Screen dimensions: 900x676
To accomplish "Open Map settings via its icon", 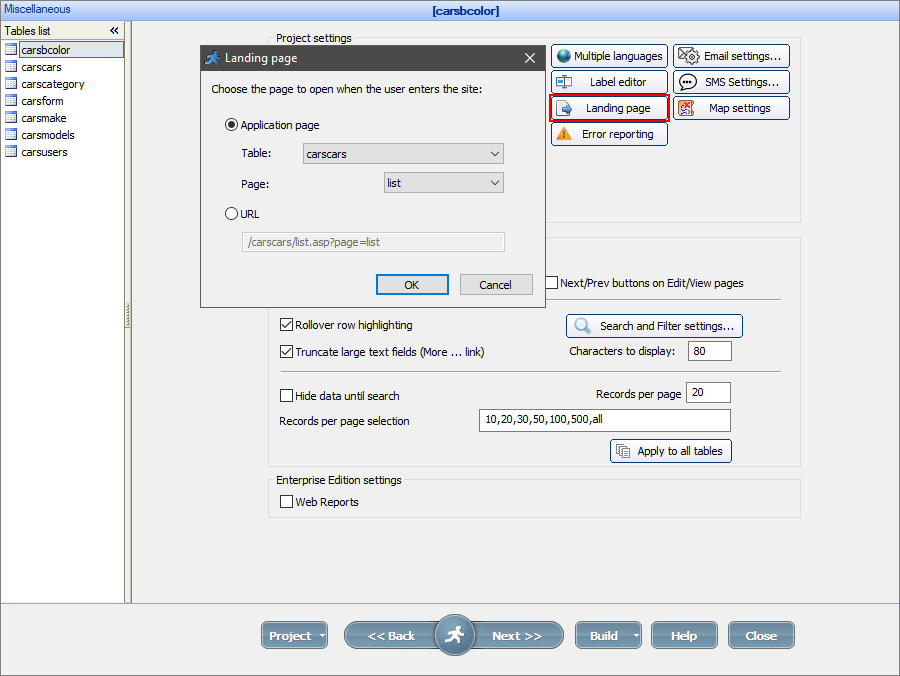I will coord(686,107).
